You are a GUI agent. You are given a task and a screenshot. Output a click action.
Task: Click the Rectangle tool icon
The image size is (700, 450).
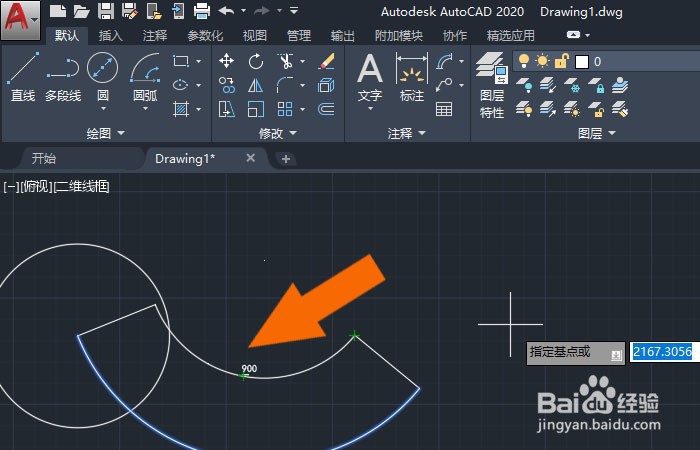[x=181, y=61]
